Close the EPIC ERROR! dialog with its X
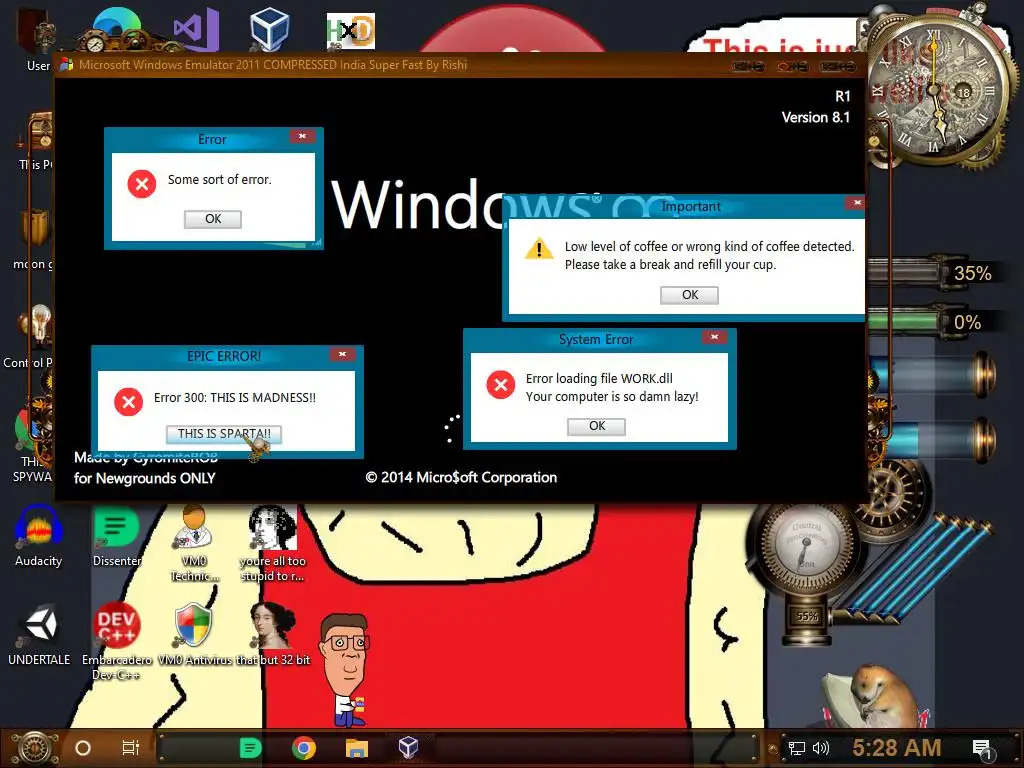Viewport: 1024px width, 768px height. [342, 355]
